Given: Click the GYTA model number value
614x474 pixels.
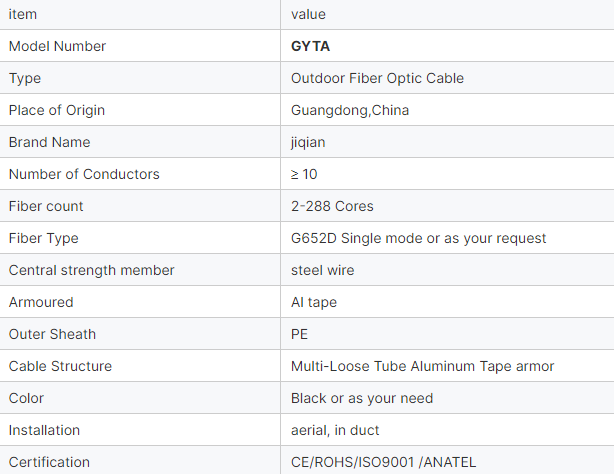Looking at the screenshot, I should pos(310,46).
